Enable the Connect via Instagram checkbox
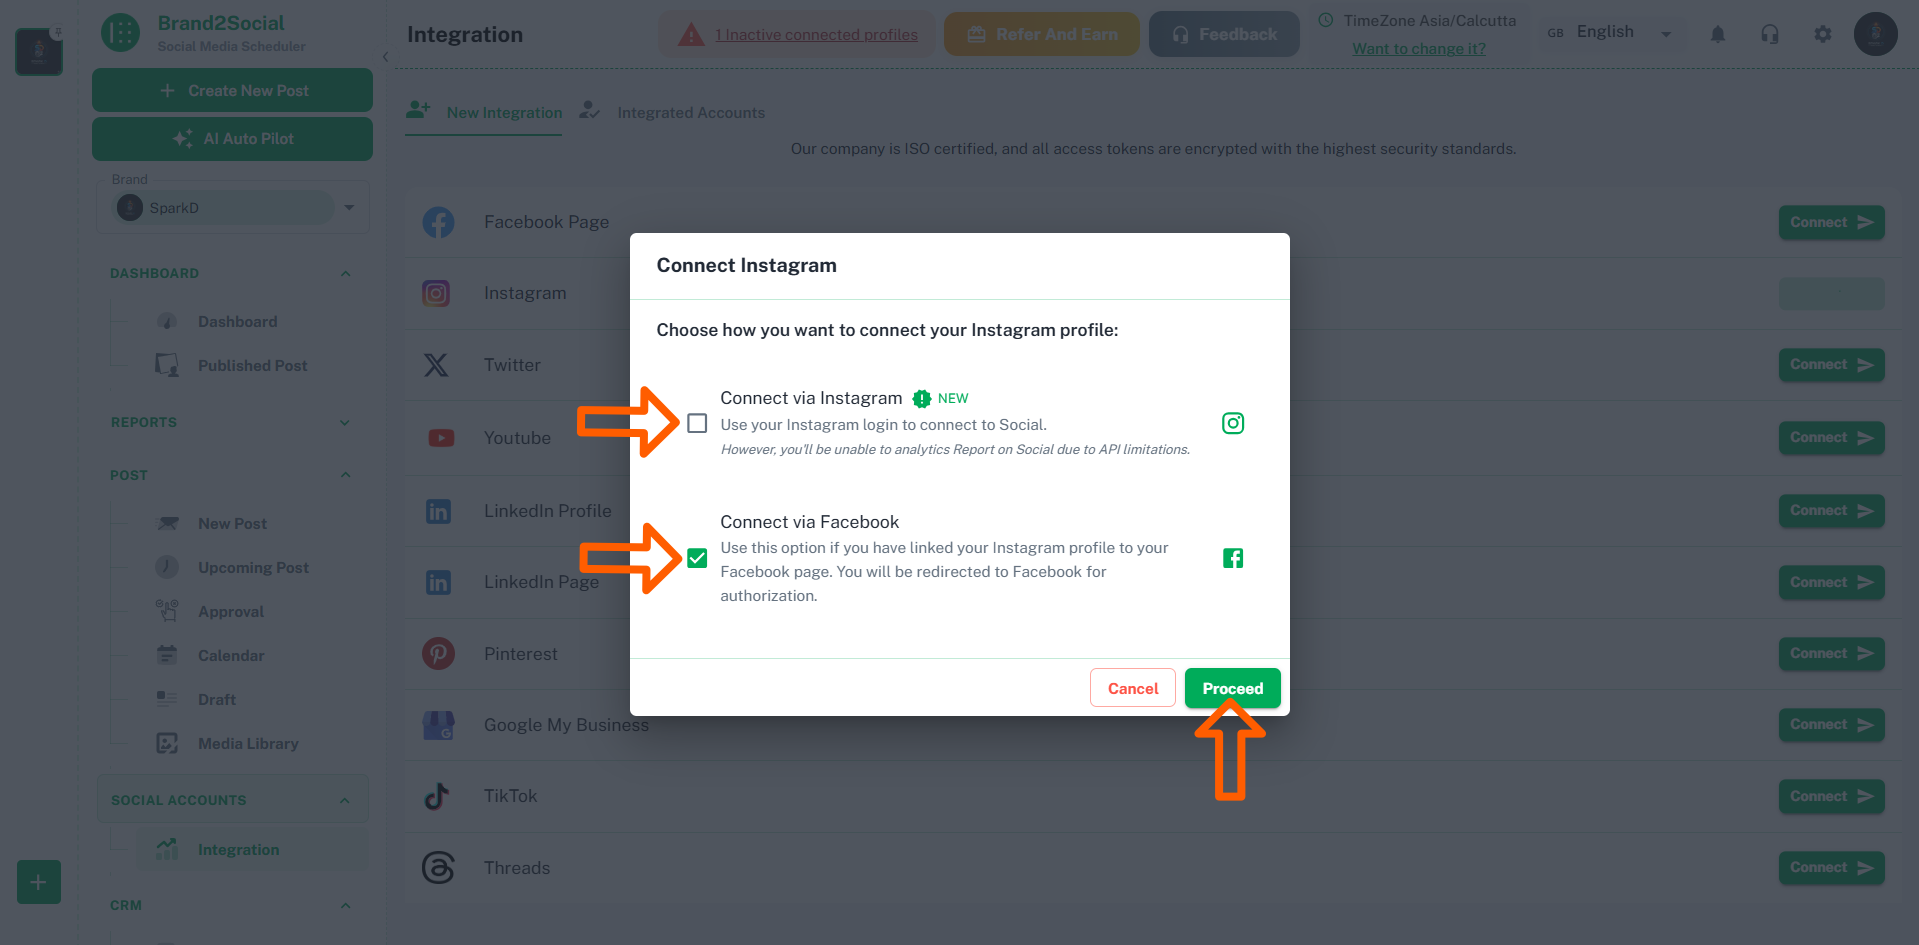1919x945 pixels. [697, 423]
